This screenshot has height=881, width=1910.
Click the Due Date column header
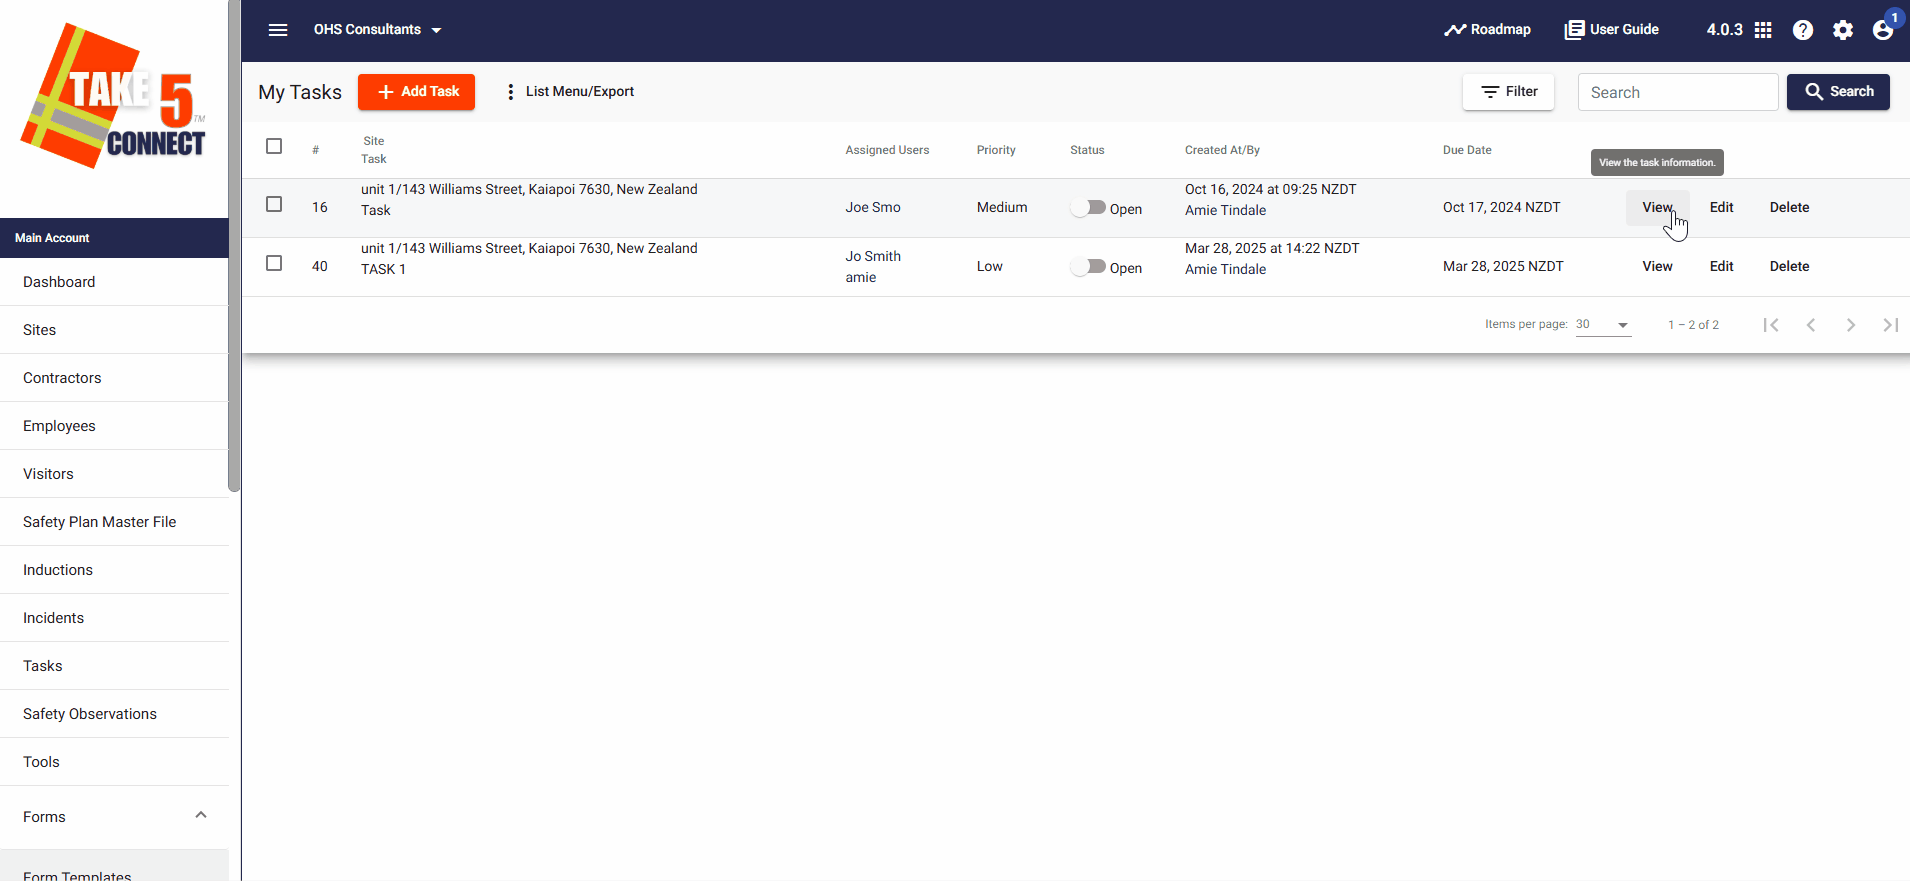point(1467,150)
